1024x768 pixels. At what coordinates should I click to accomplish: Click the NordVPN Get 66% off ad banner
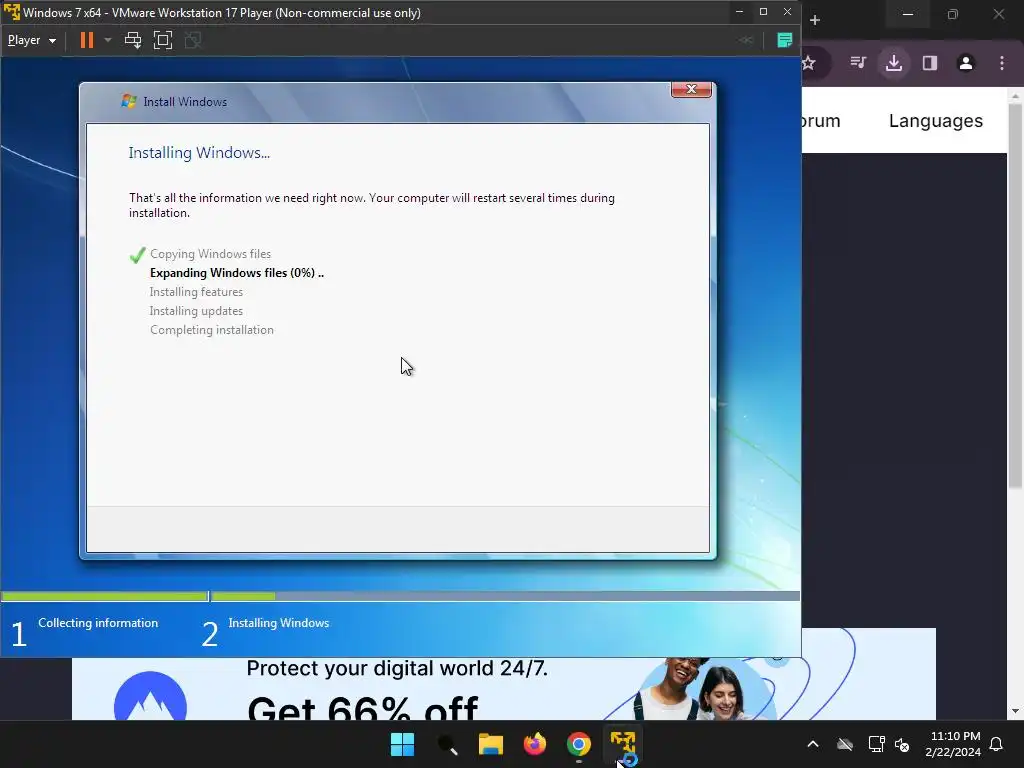[503, 688]
